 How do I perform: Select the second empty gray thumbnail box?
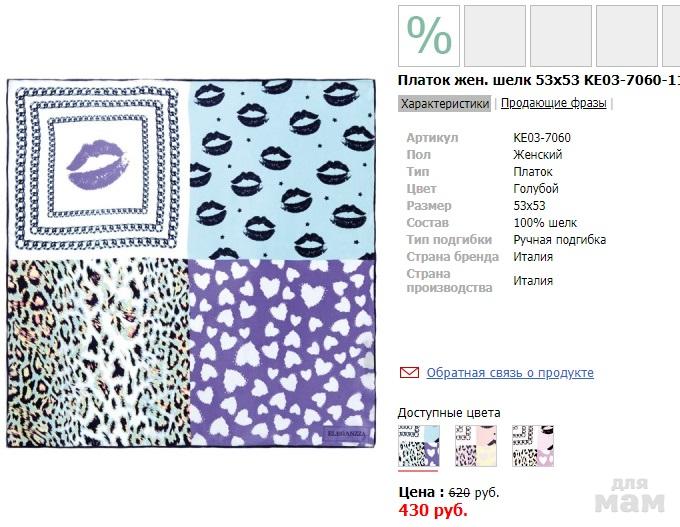pos(561,36)
